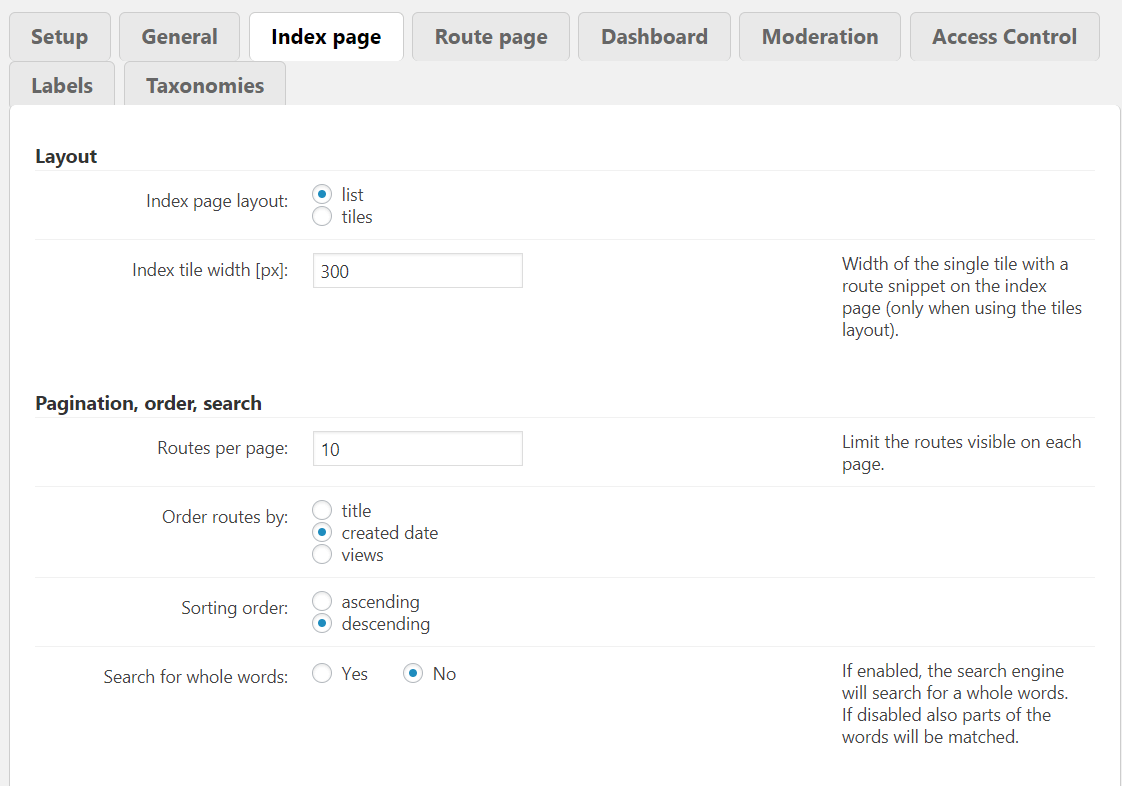The width and height of the screenshot is (1122, 786).
Task: Go to the Route page tab
Action: (491, 37)
